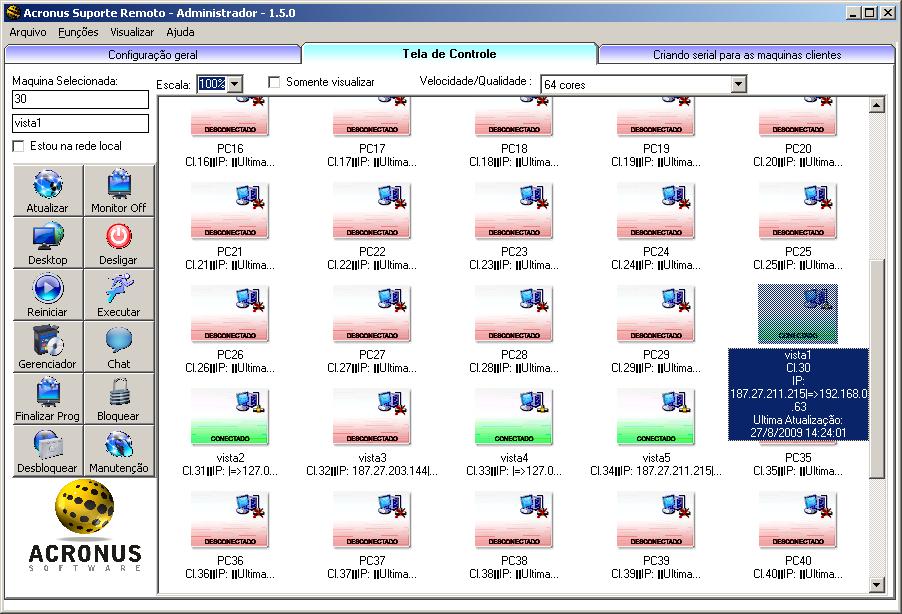Click the Cl.31 IP text under vista2
This screenshot has height=614, width=902.
pyautogui.click(x=230, y=471)
